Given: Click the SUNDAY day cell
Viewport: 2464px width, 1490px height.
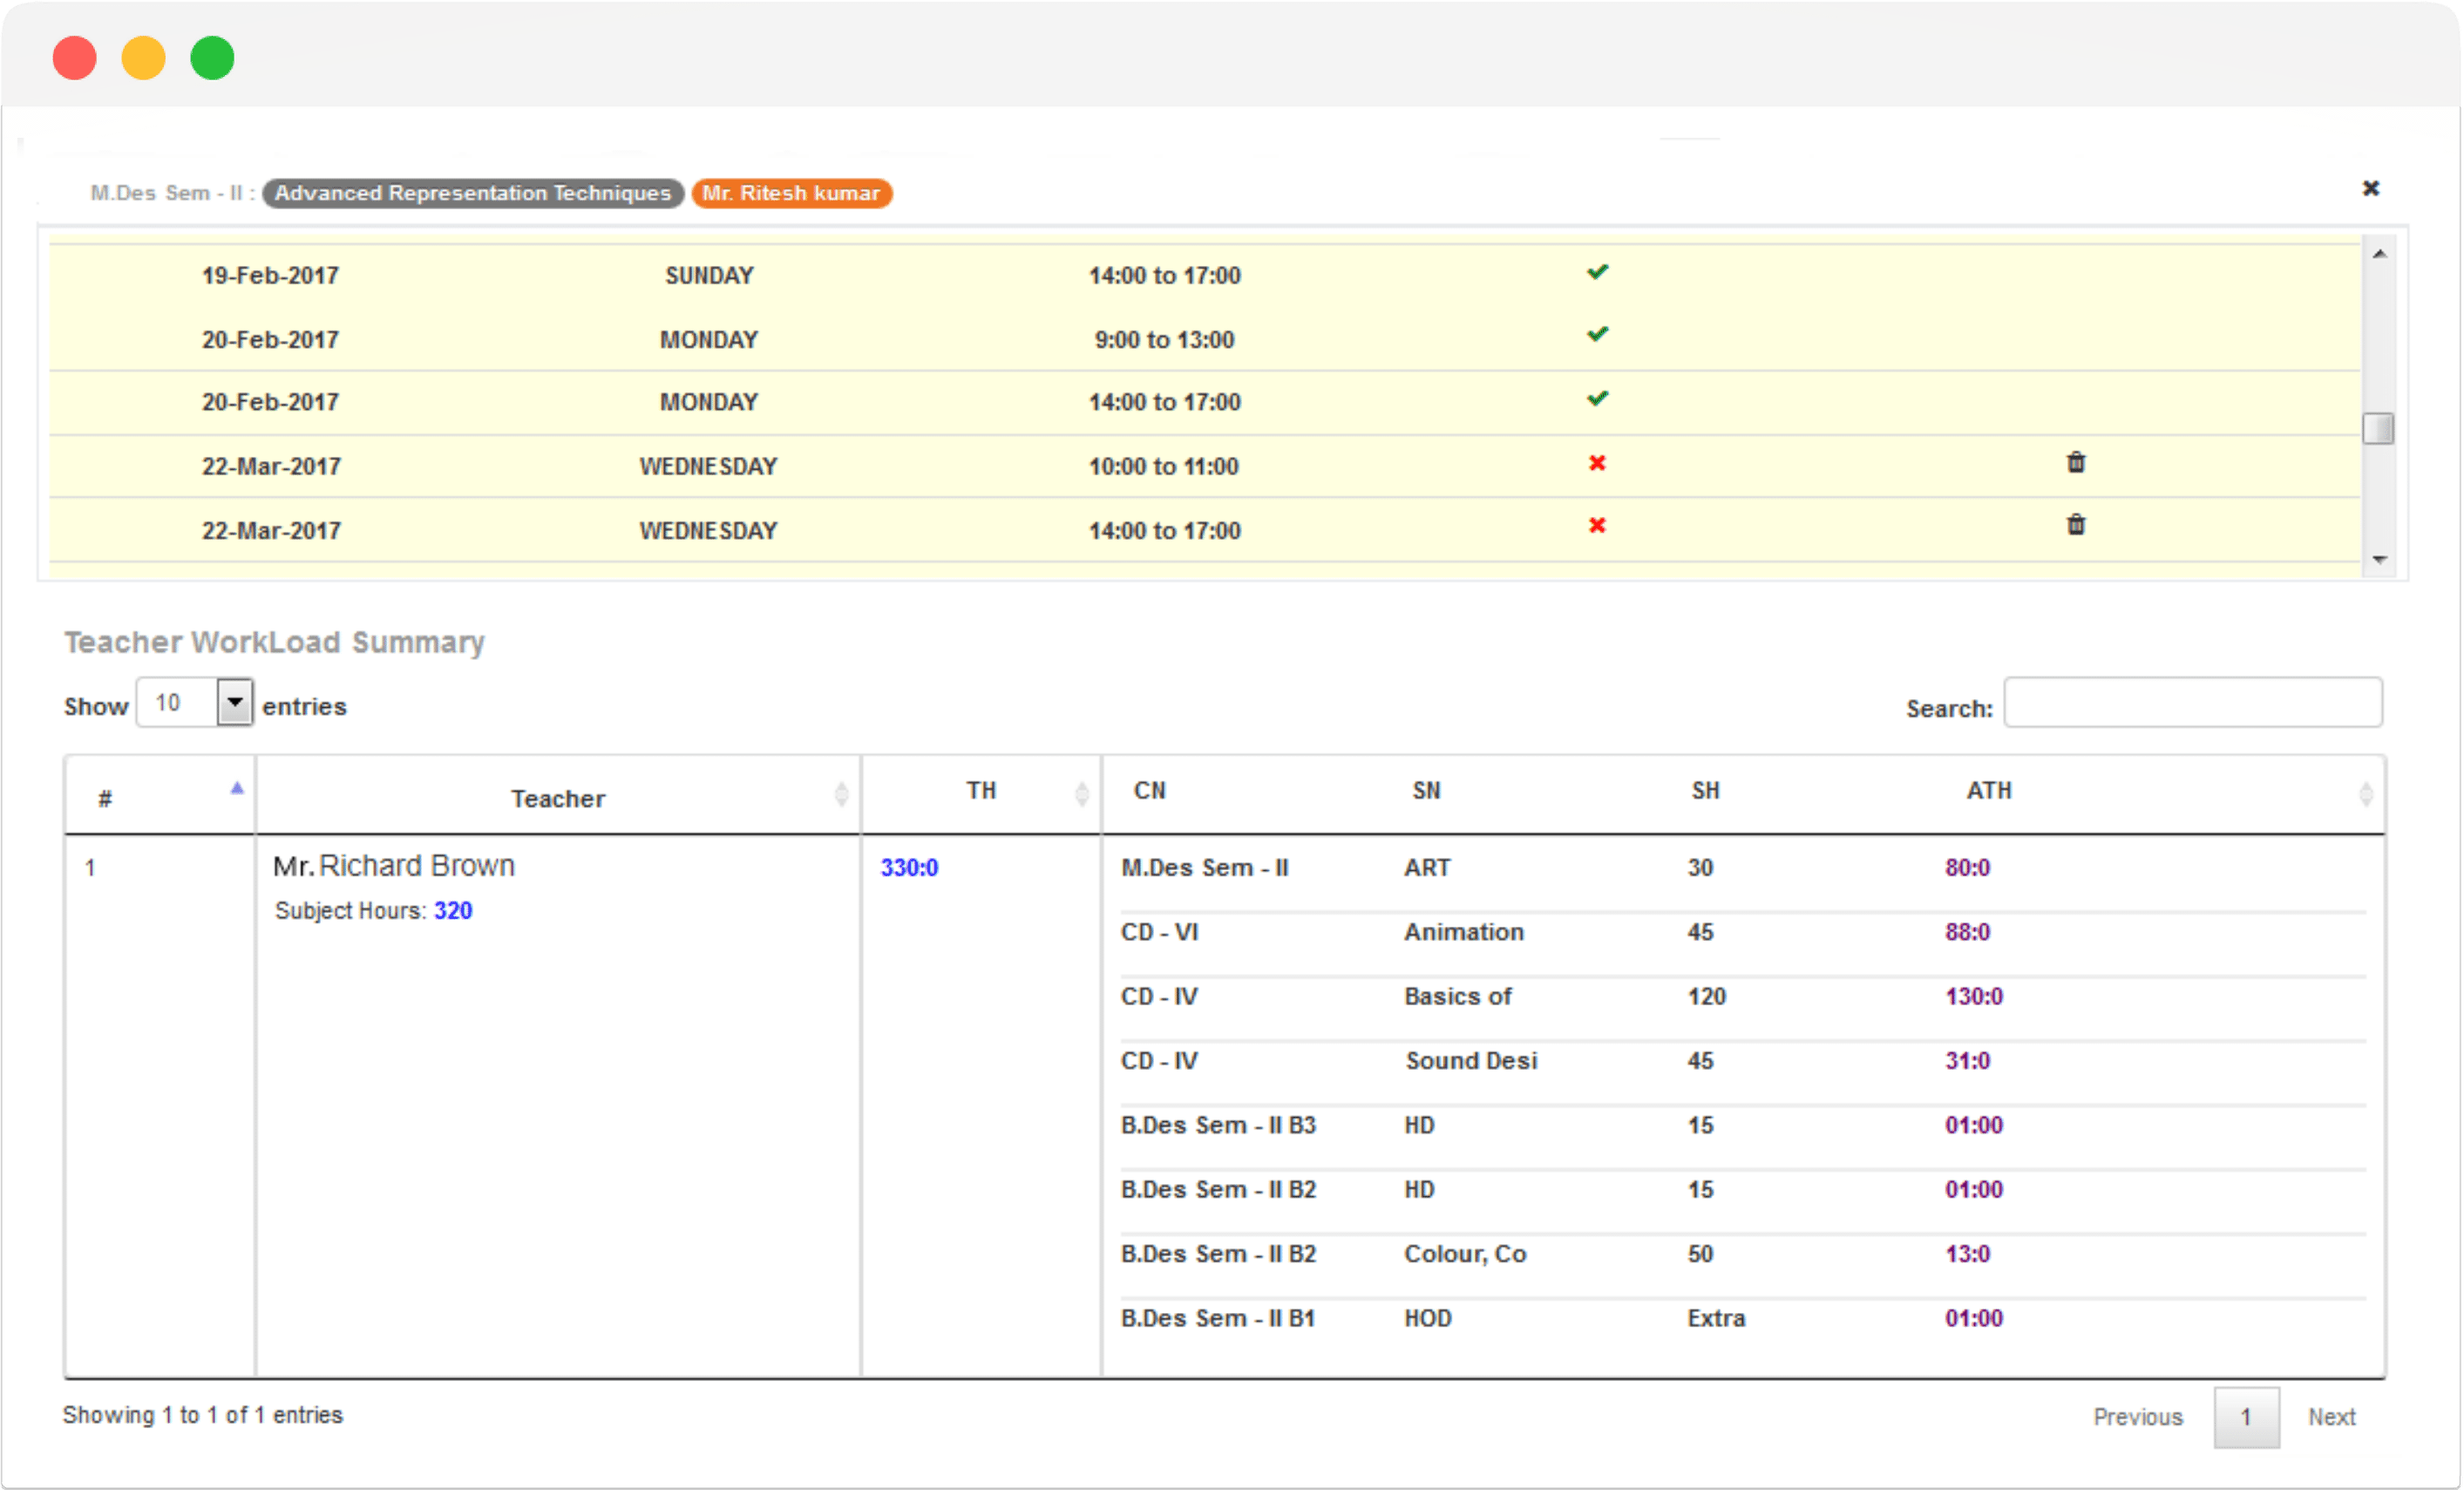Looking at the screenshot, I should (709, 276).
